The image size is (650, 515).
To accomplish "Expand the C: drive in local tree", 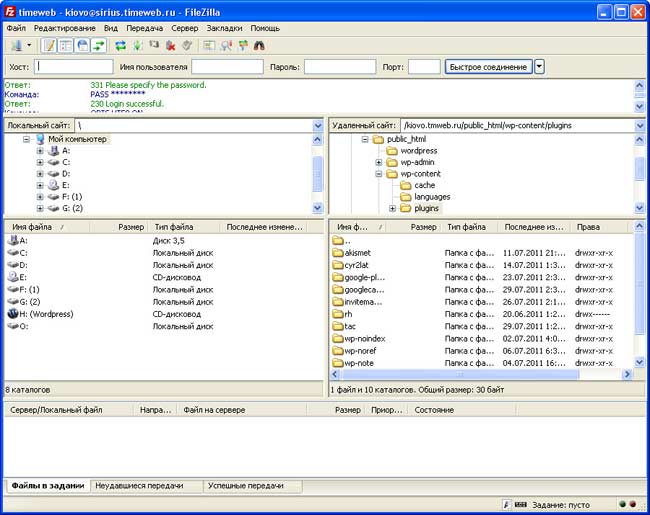I will [40, 162].
